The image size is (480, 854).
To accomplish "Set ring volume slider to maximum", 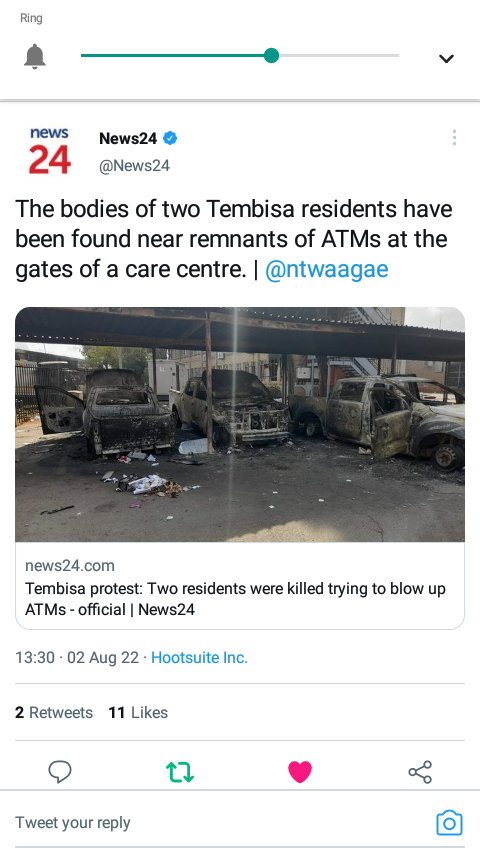I will [x=398, y=56].
